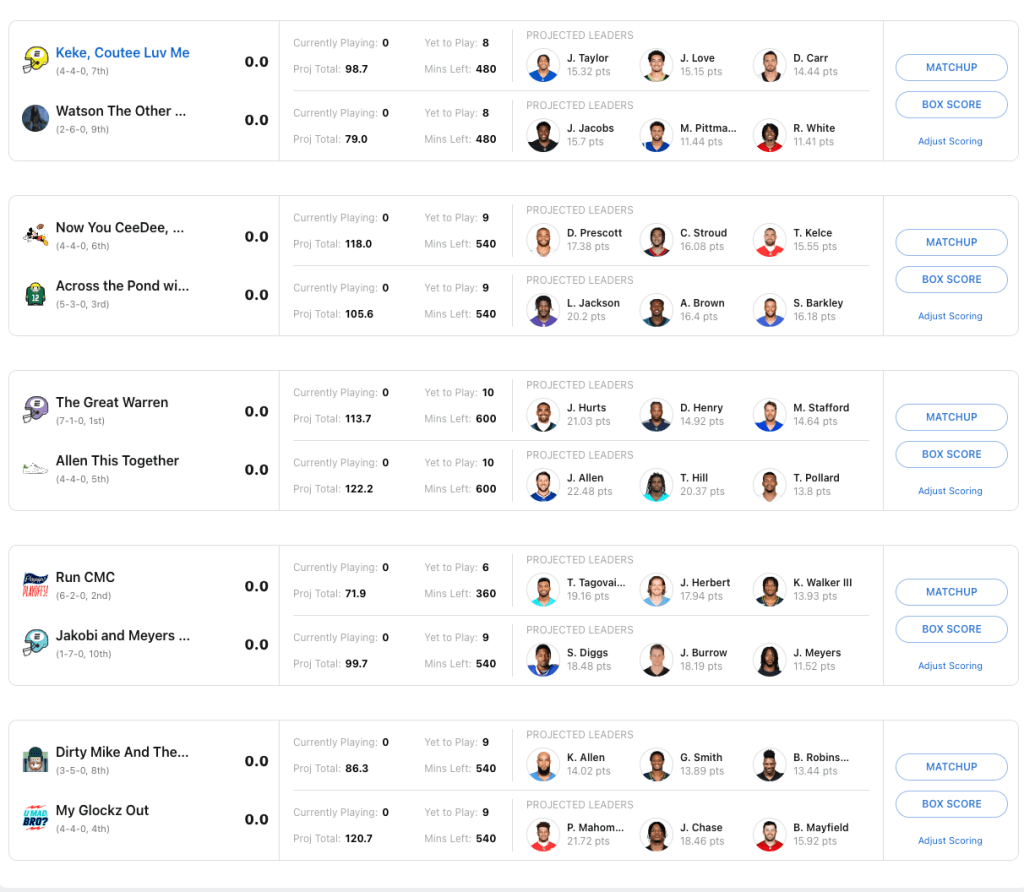Viewport: 1024px width, 892px height.
Task: Open Matchup for Keke, Coutee Luv Me game
Action: [951, 67]
